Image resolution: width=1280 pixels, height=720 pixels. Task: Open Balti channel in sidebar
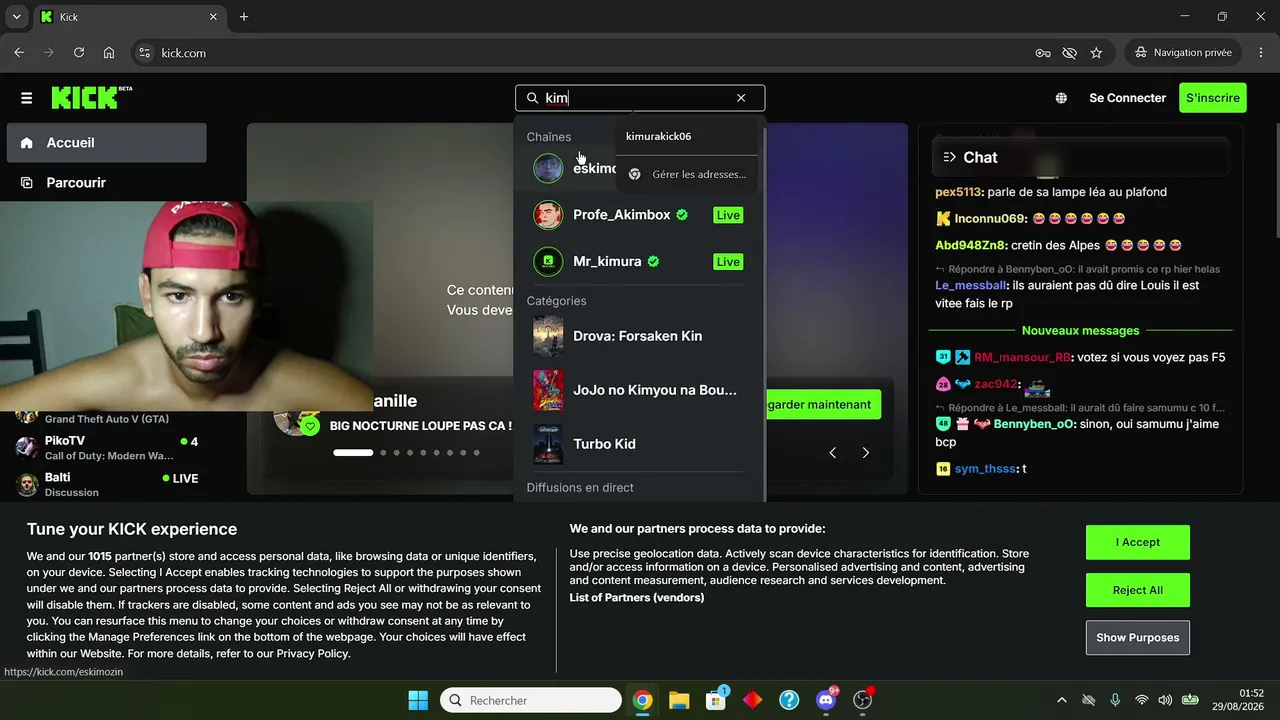coord(107,485)
